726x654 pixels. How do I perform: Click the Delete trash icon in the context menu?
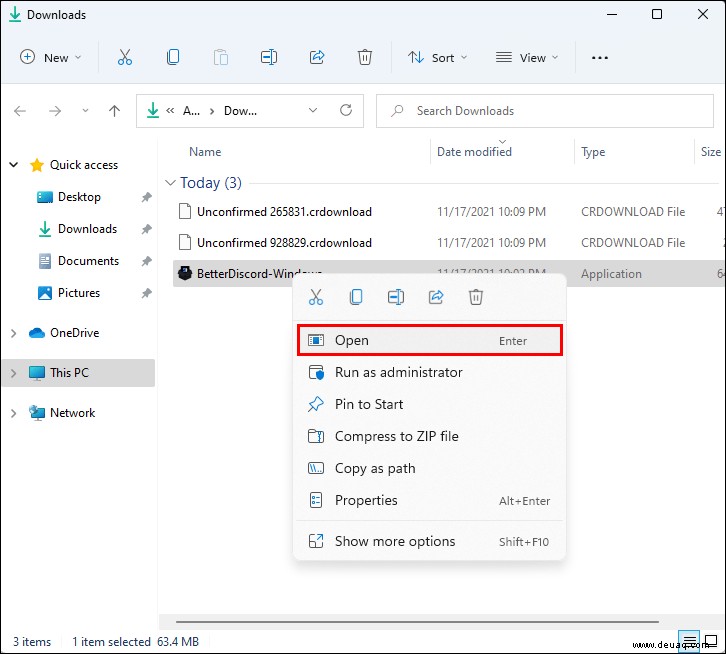[x=476, y=297]
